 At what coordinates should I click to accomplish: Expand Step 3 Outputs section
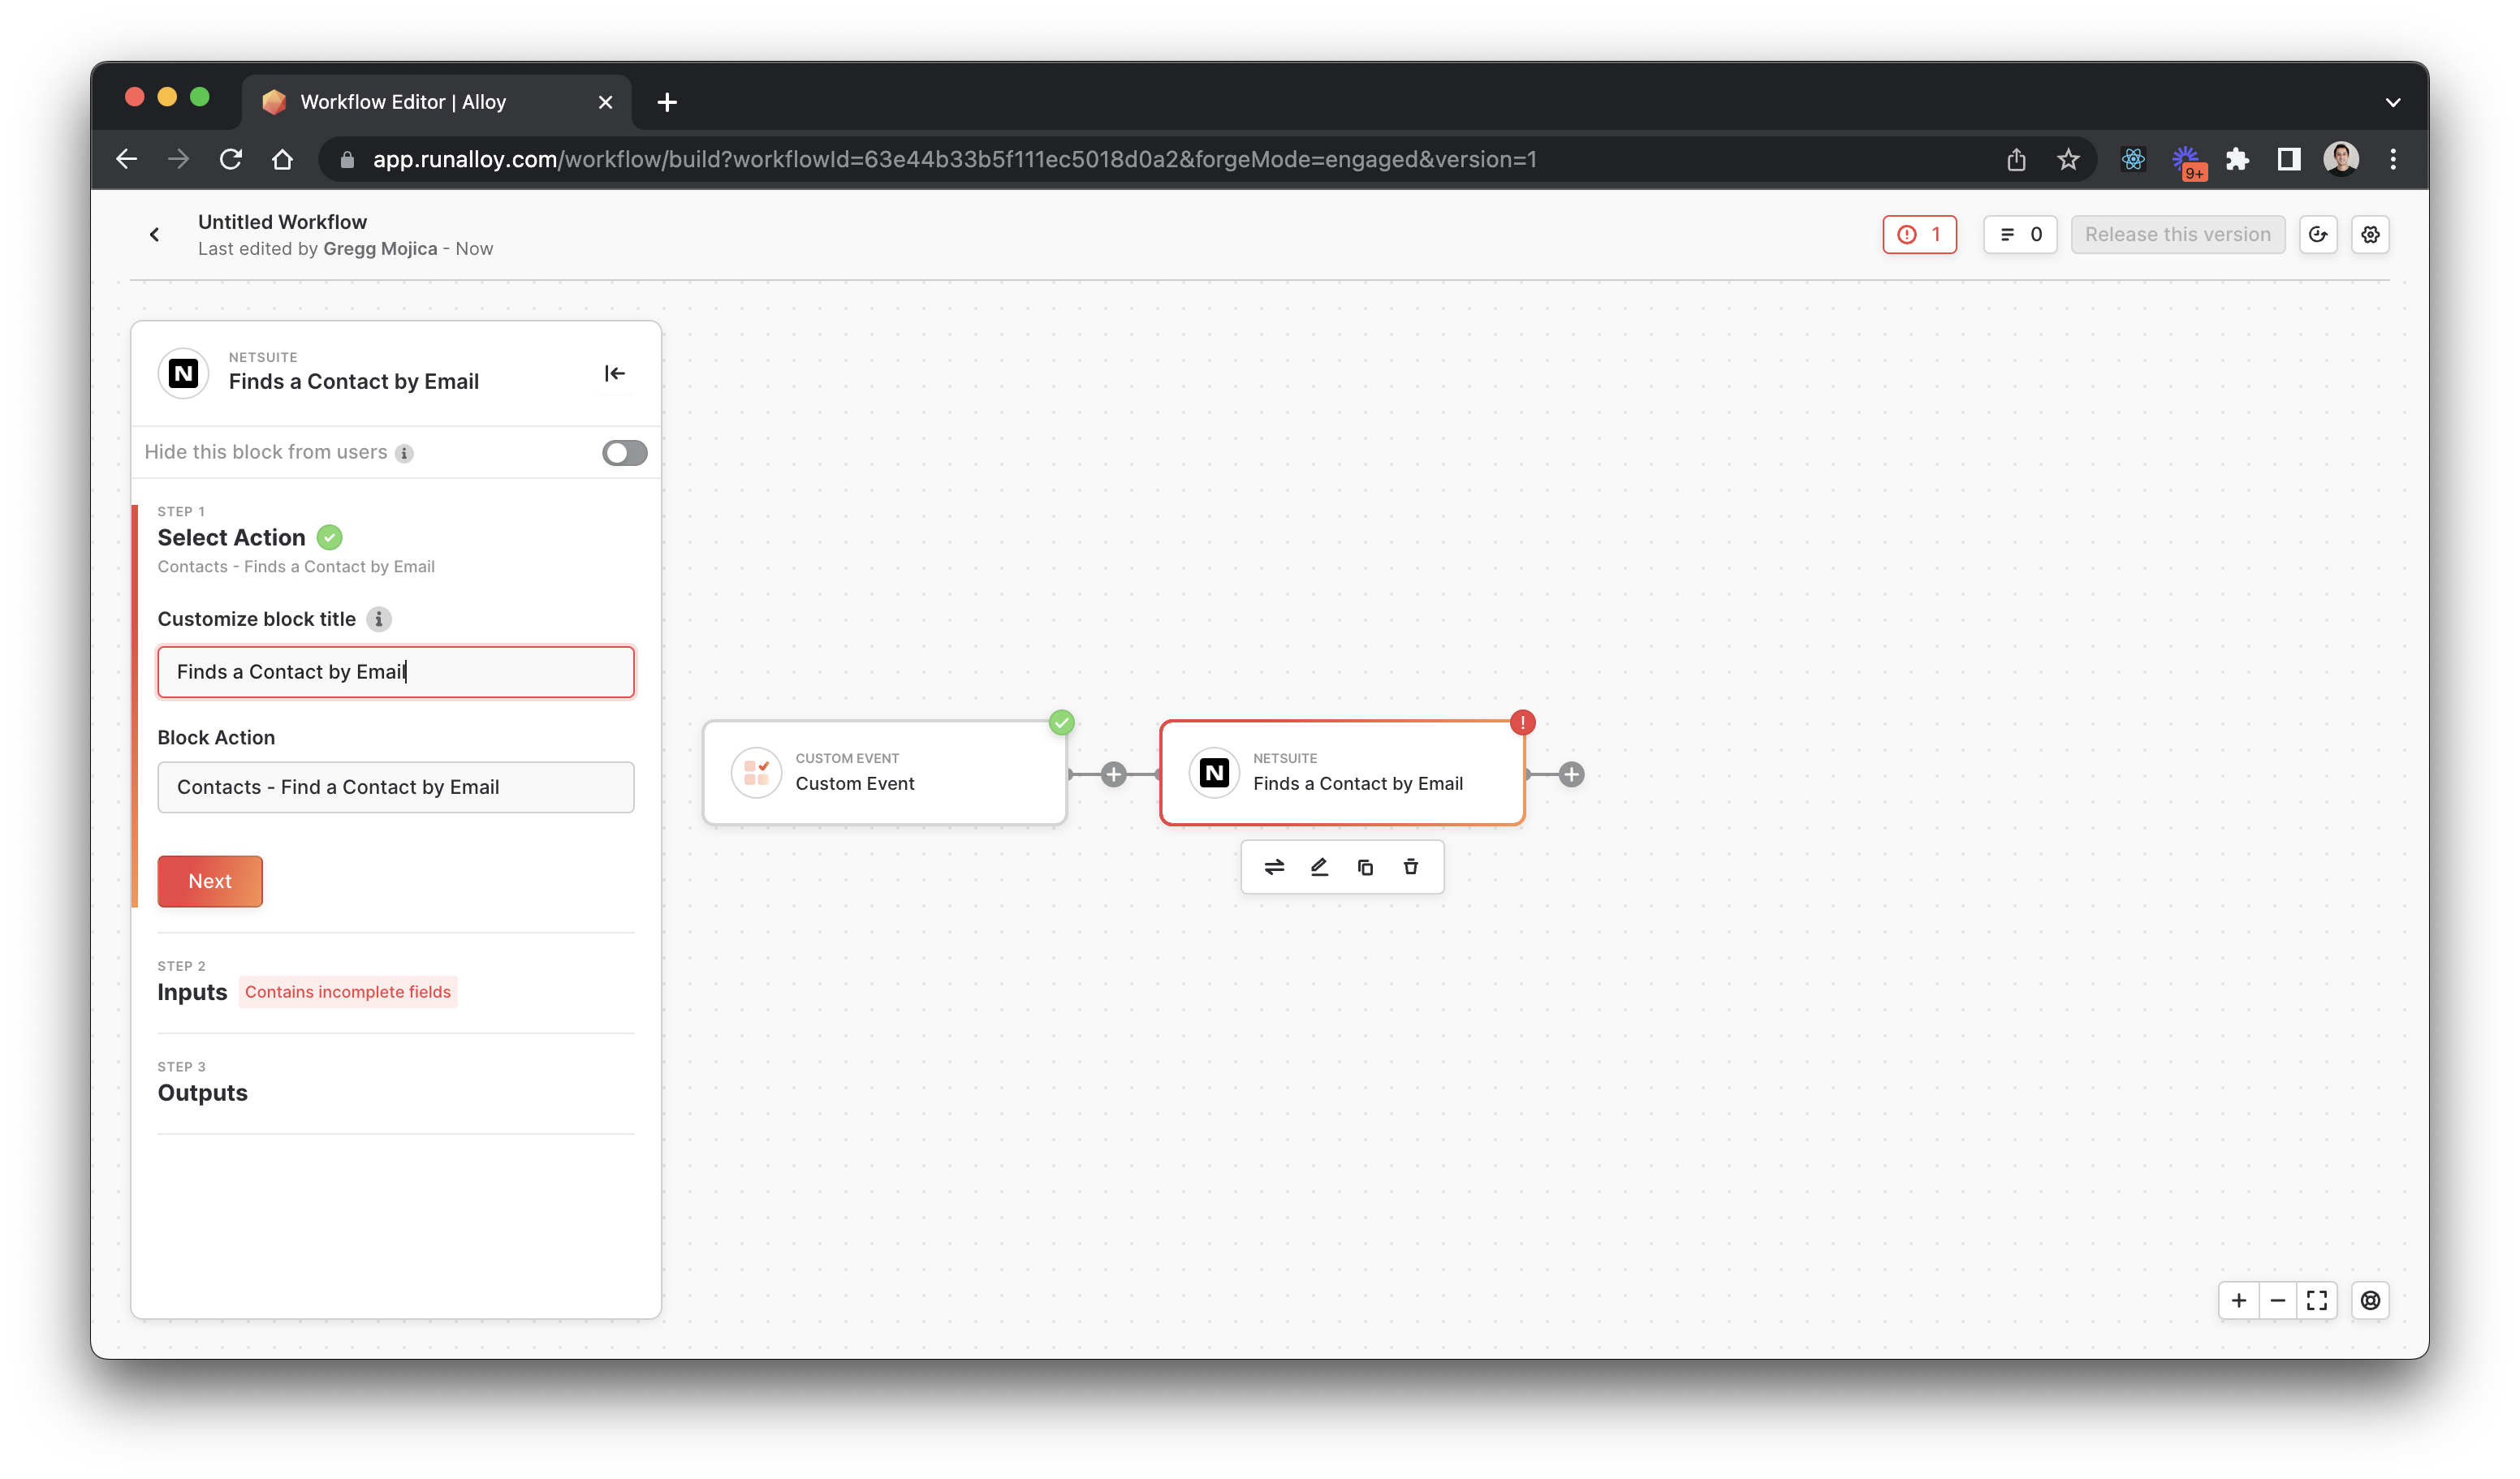[x=202, y=1092]
